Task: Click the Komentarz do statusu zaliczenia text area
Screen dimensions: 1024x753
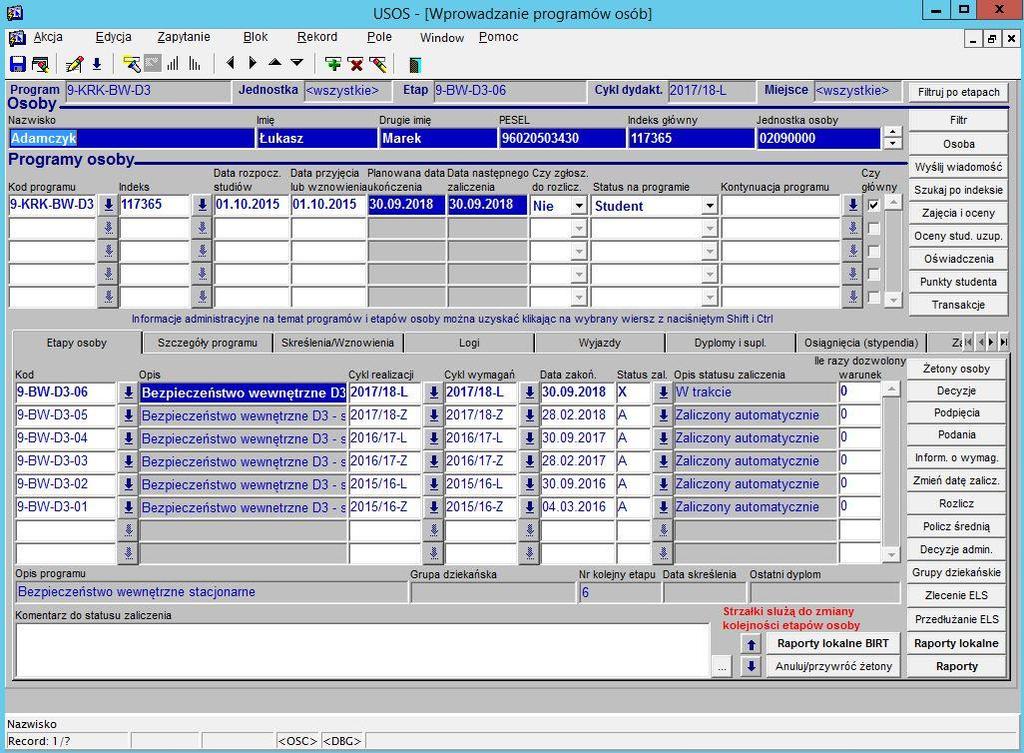Action: click(x=362, y=650)
